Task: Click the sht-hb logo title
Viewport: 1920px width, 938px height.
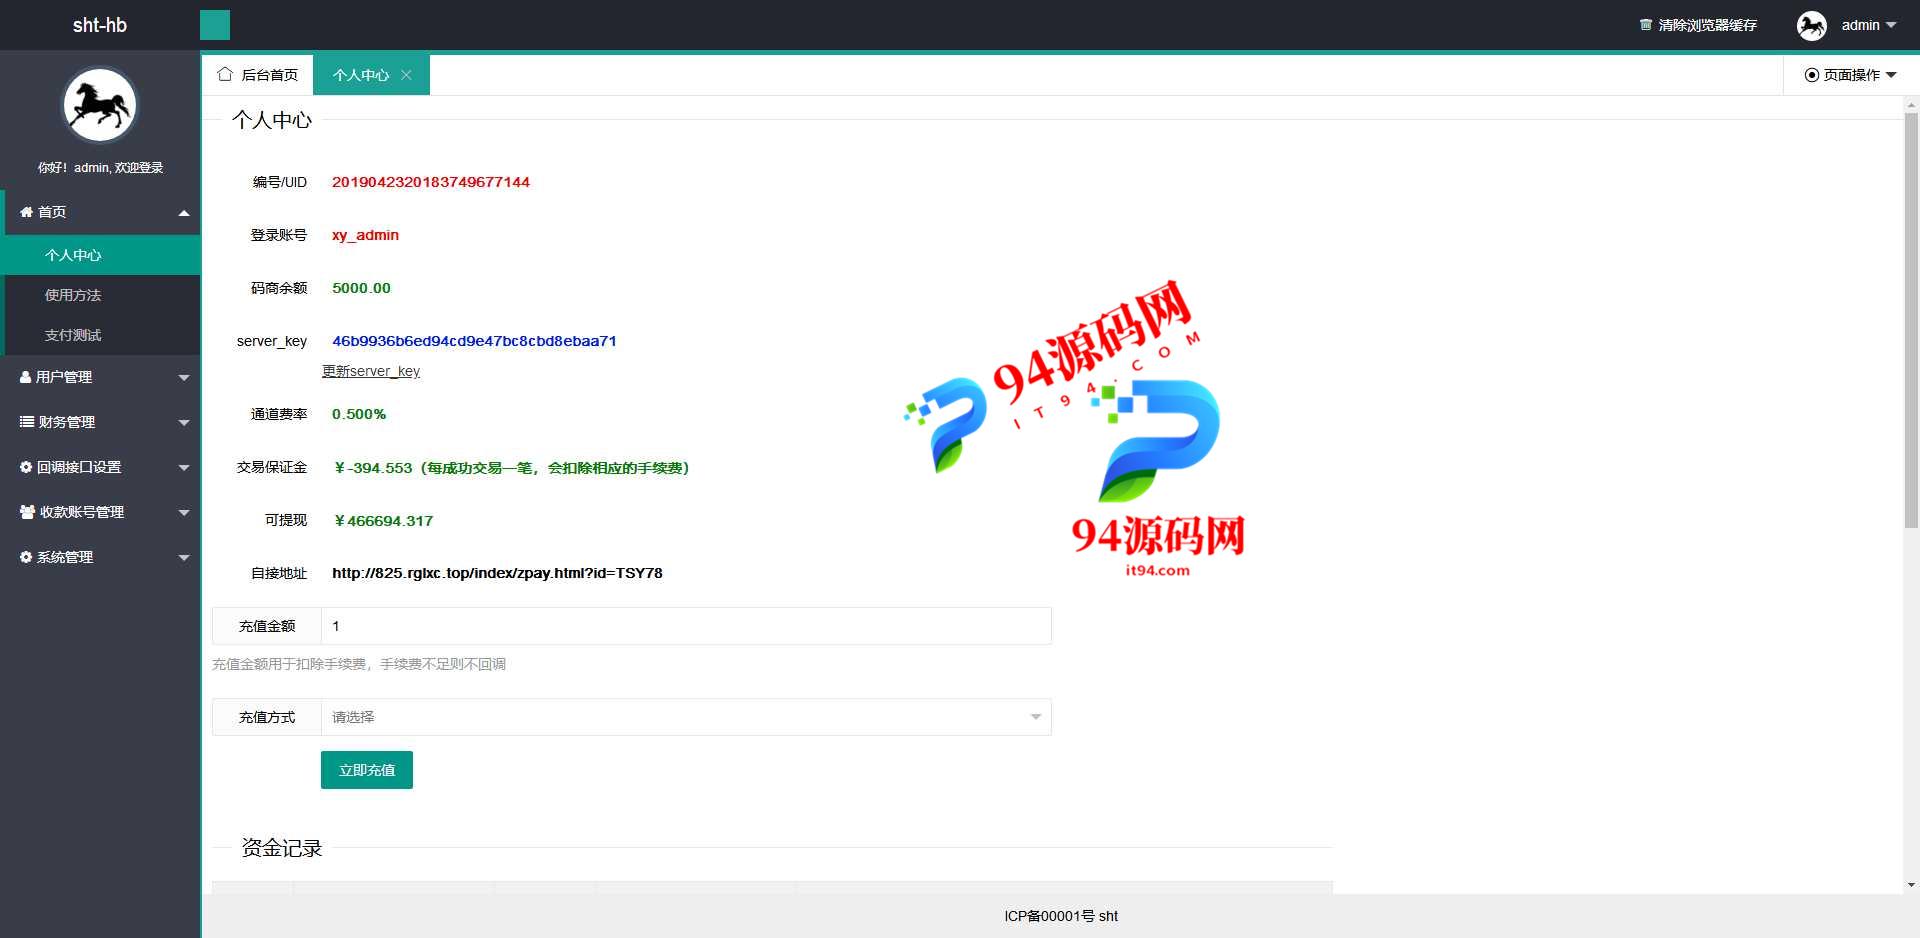Action: (x=100, y=25)
